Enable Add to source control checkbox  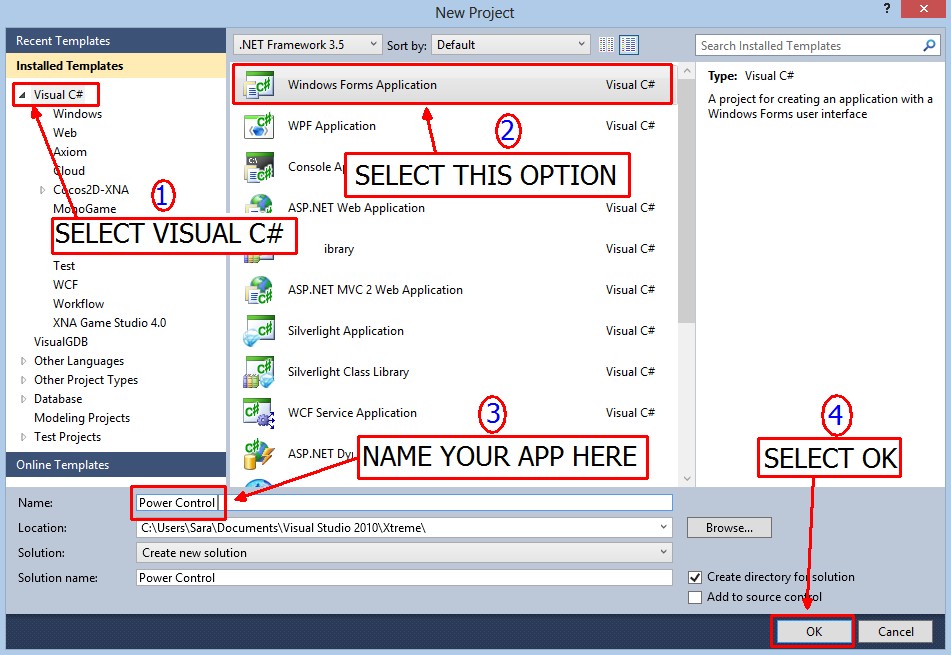point(695,597)
